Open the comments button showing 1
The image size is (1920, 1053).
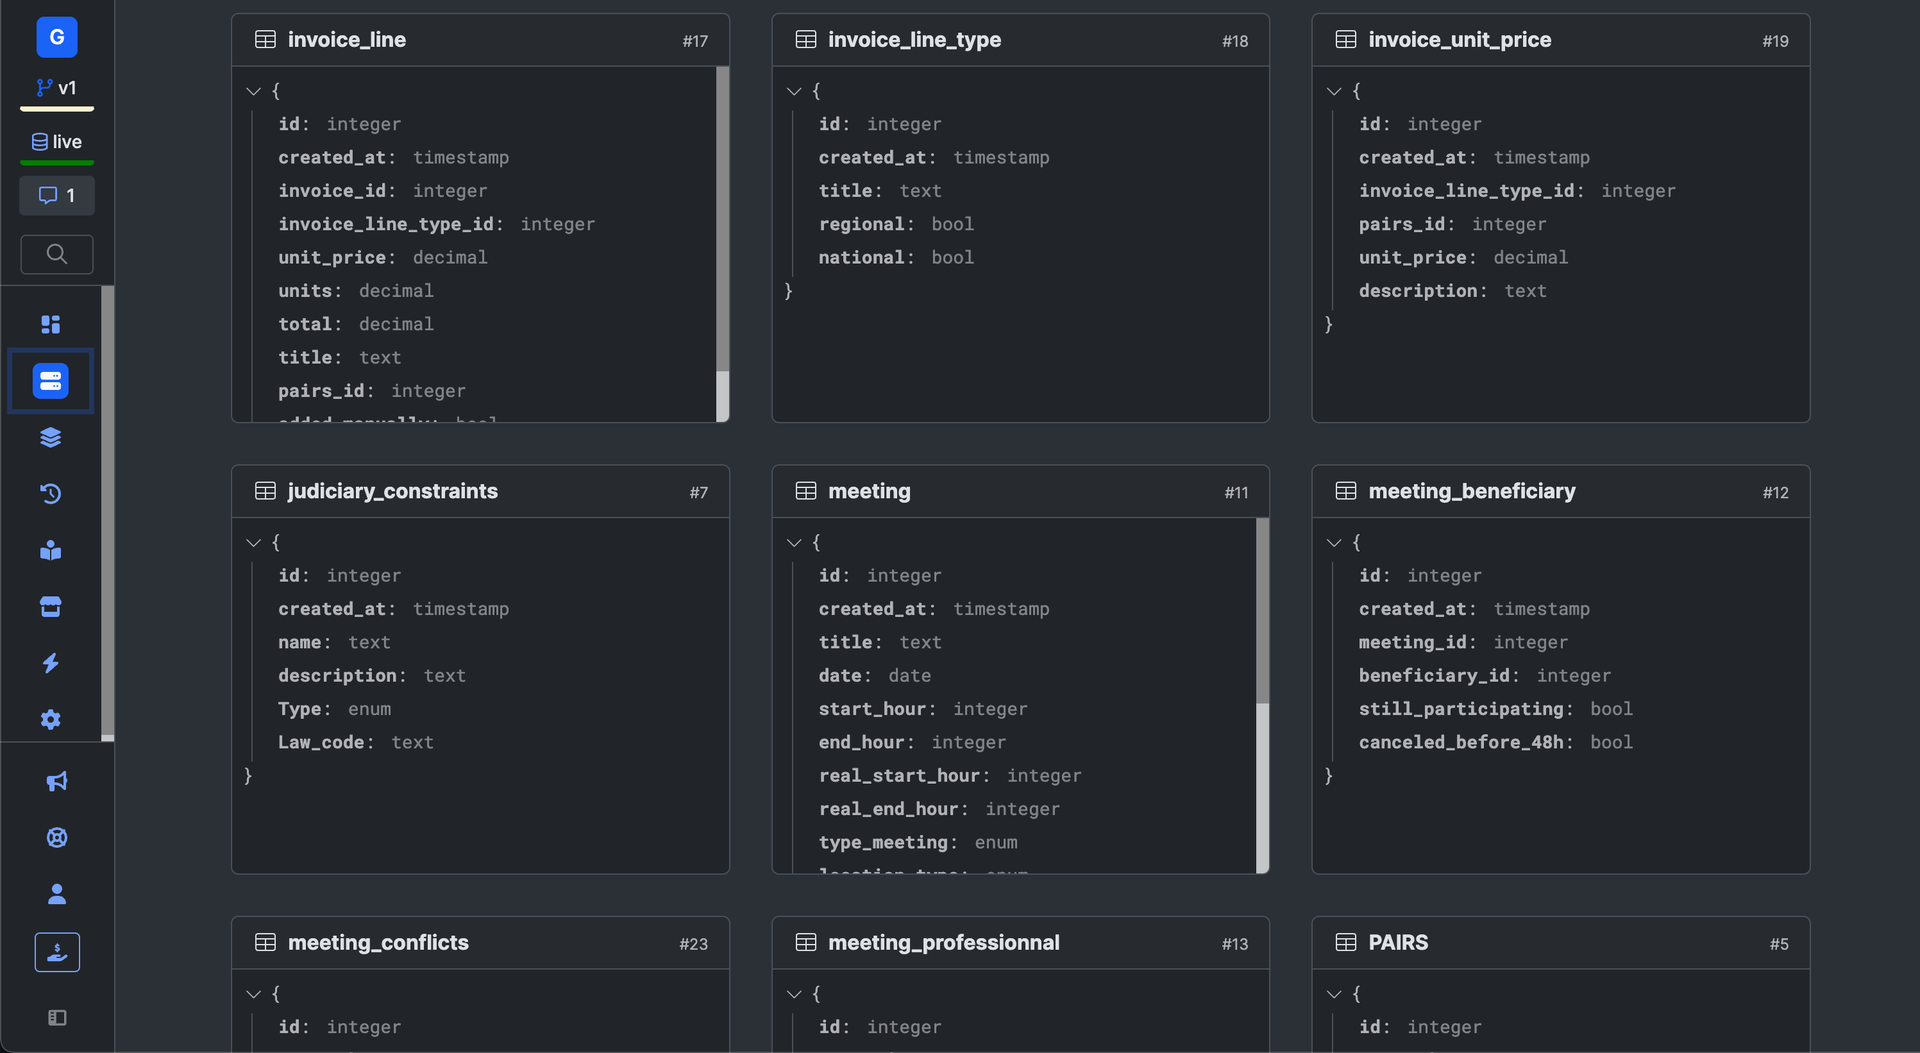pos(57,195)
